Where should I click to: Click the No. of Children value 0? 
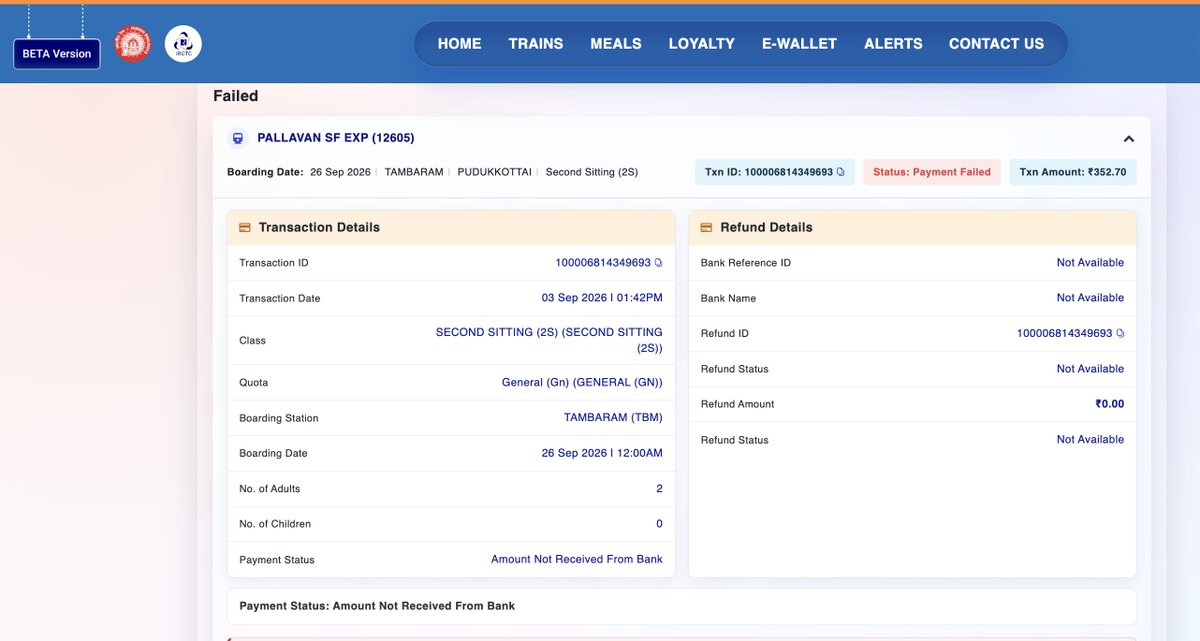click(x=659, y=524)
